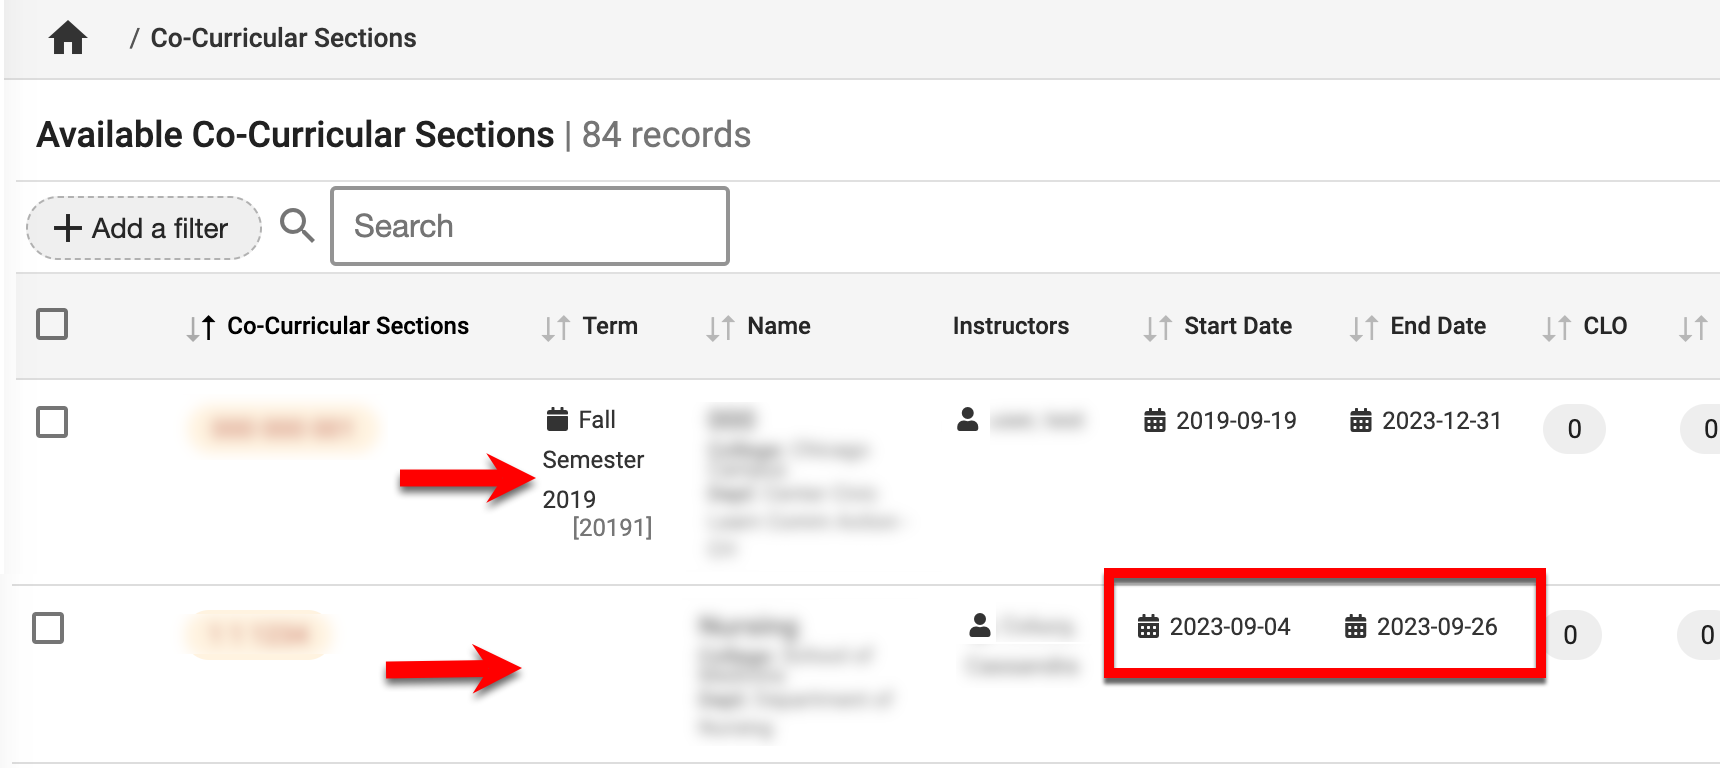Click the magnifying glass search icon

pyautogui.click(x=296, y=226)
